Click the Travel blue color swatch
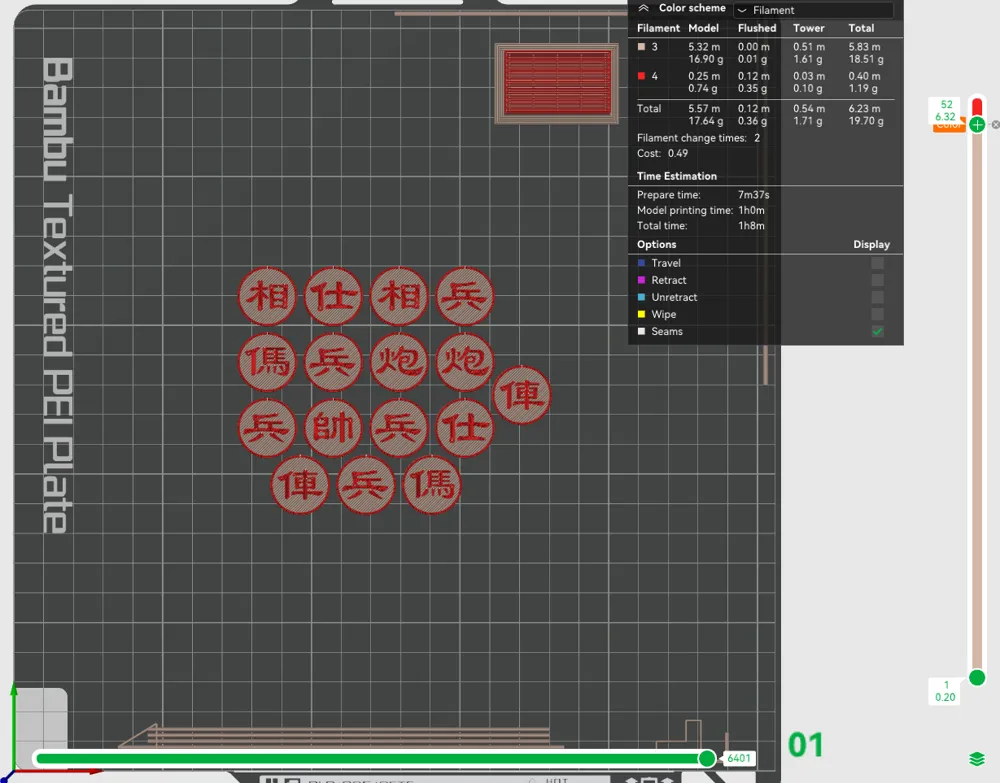Screen dimensions: 1000x783 click(x=642, y=263)
